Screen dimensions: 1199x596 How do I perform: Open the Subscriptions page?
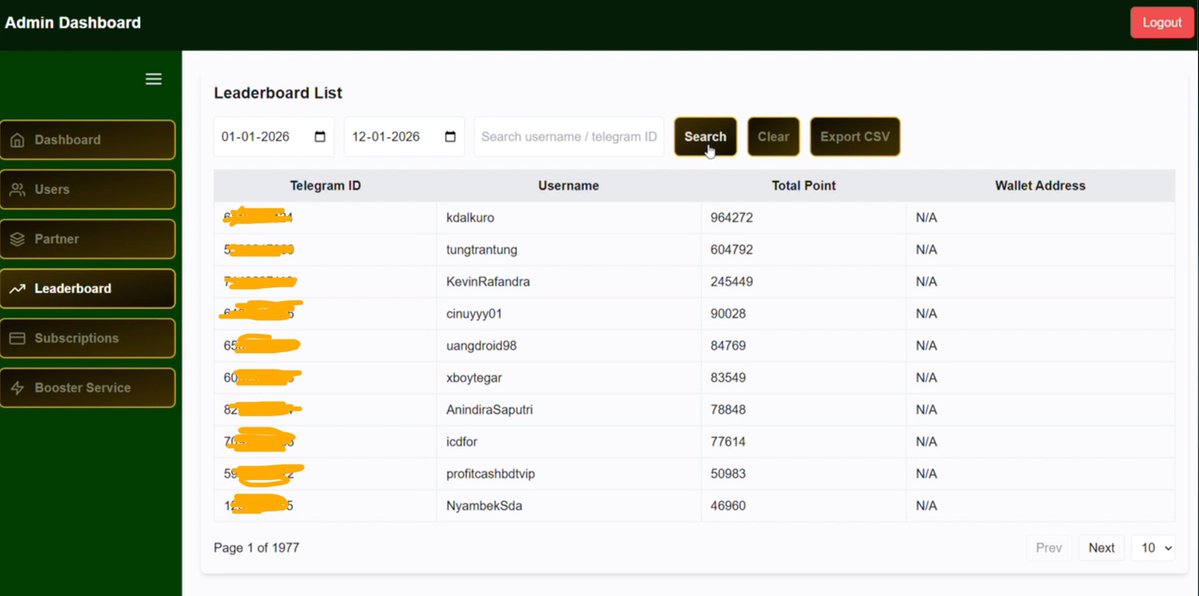(x=87, y=338)
